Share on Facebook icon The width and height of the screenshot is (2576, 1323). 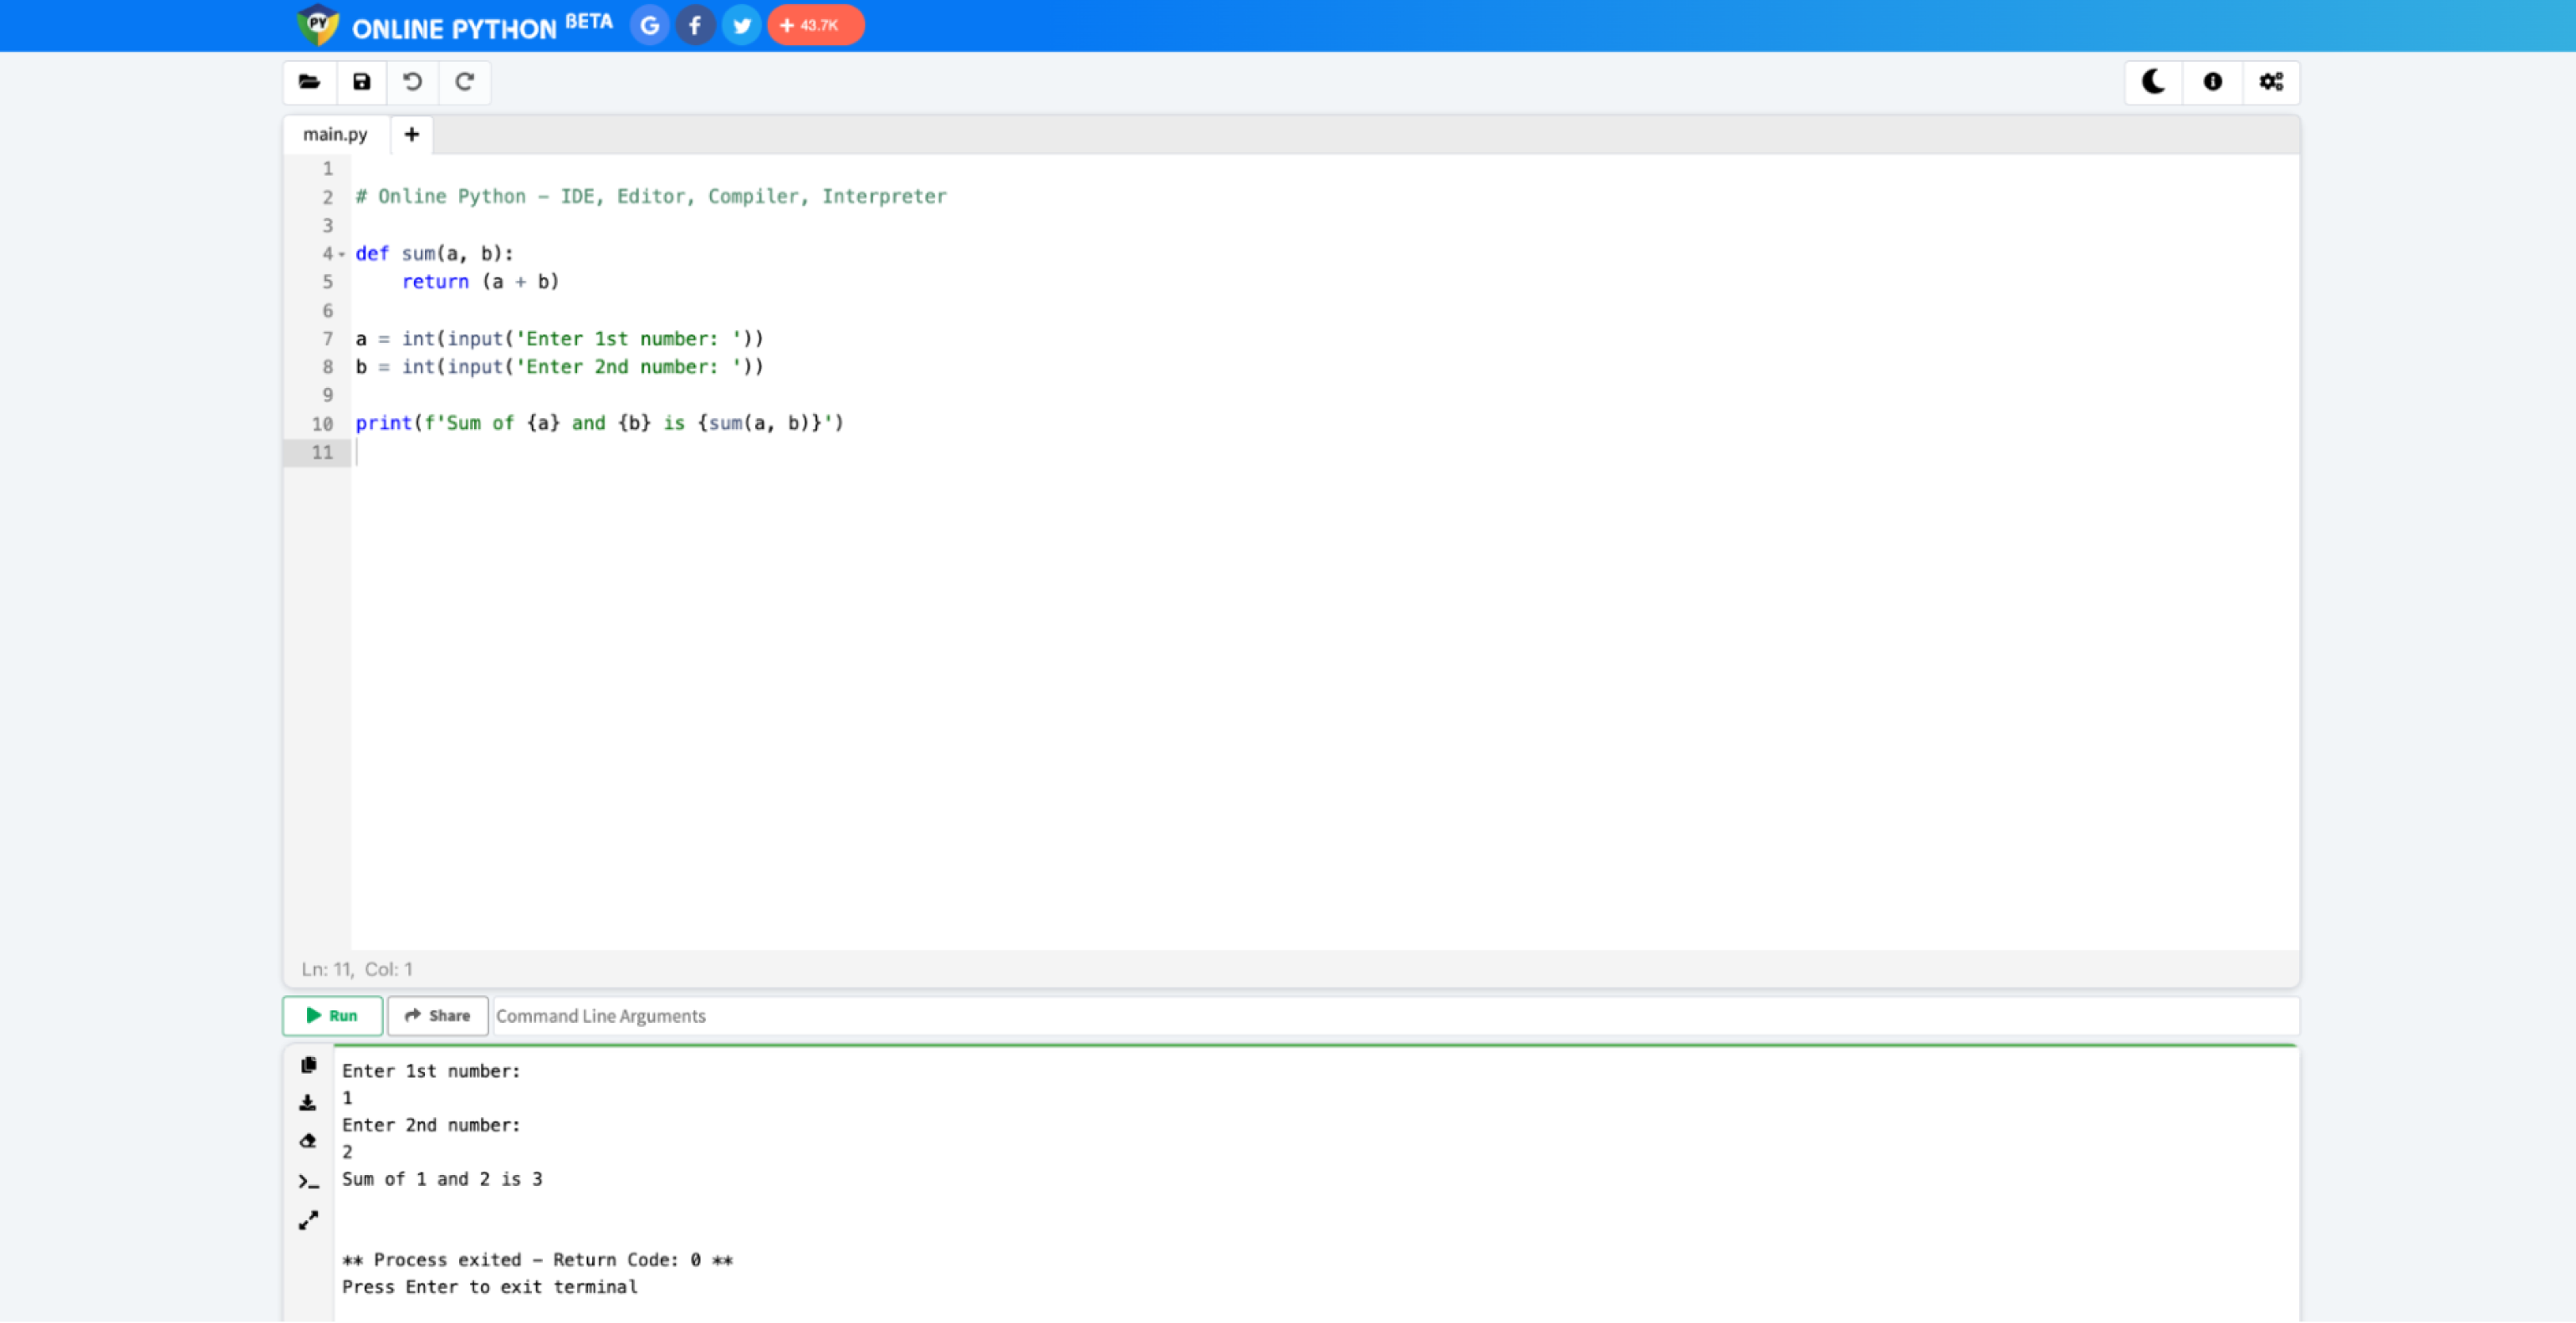(695, 25)
